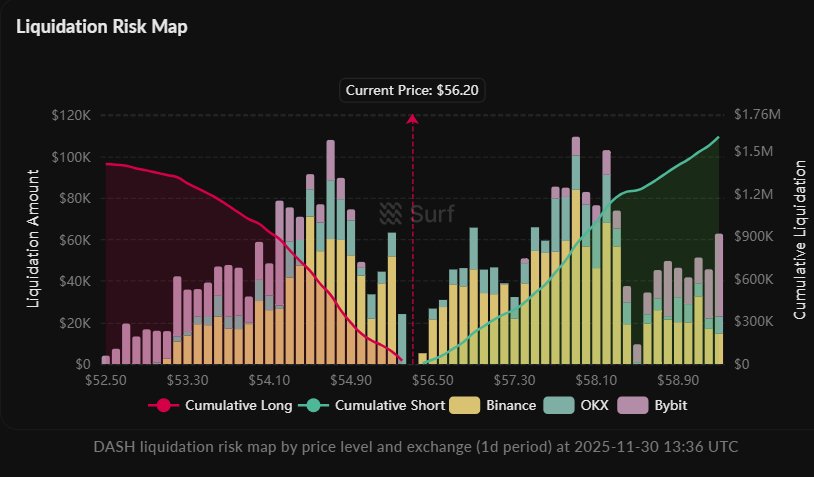Screen dimensions: 814x477
Task: Click the Current Price $56.20 label
Action: tap(411, 90)
